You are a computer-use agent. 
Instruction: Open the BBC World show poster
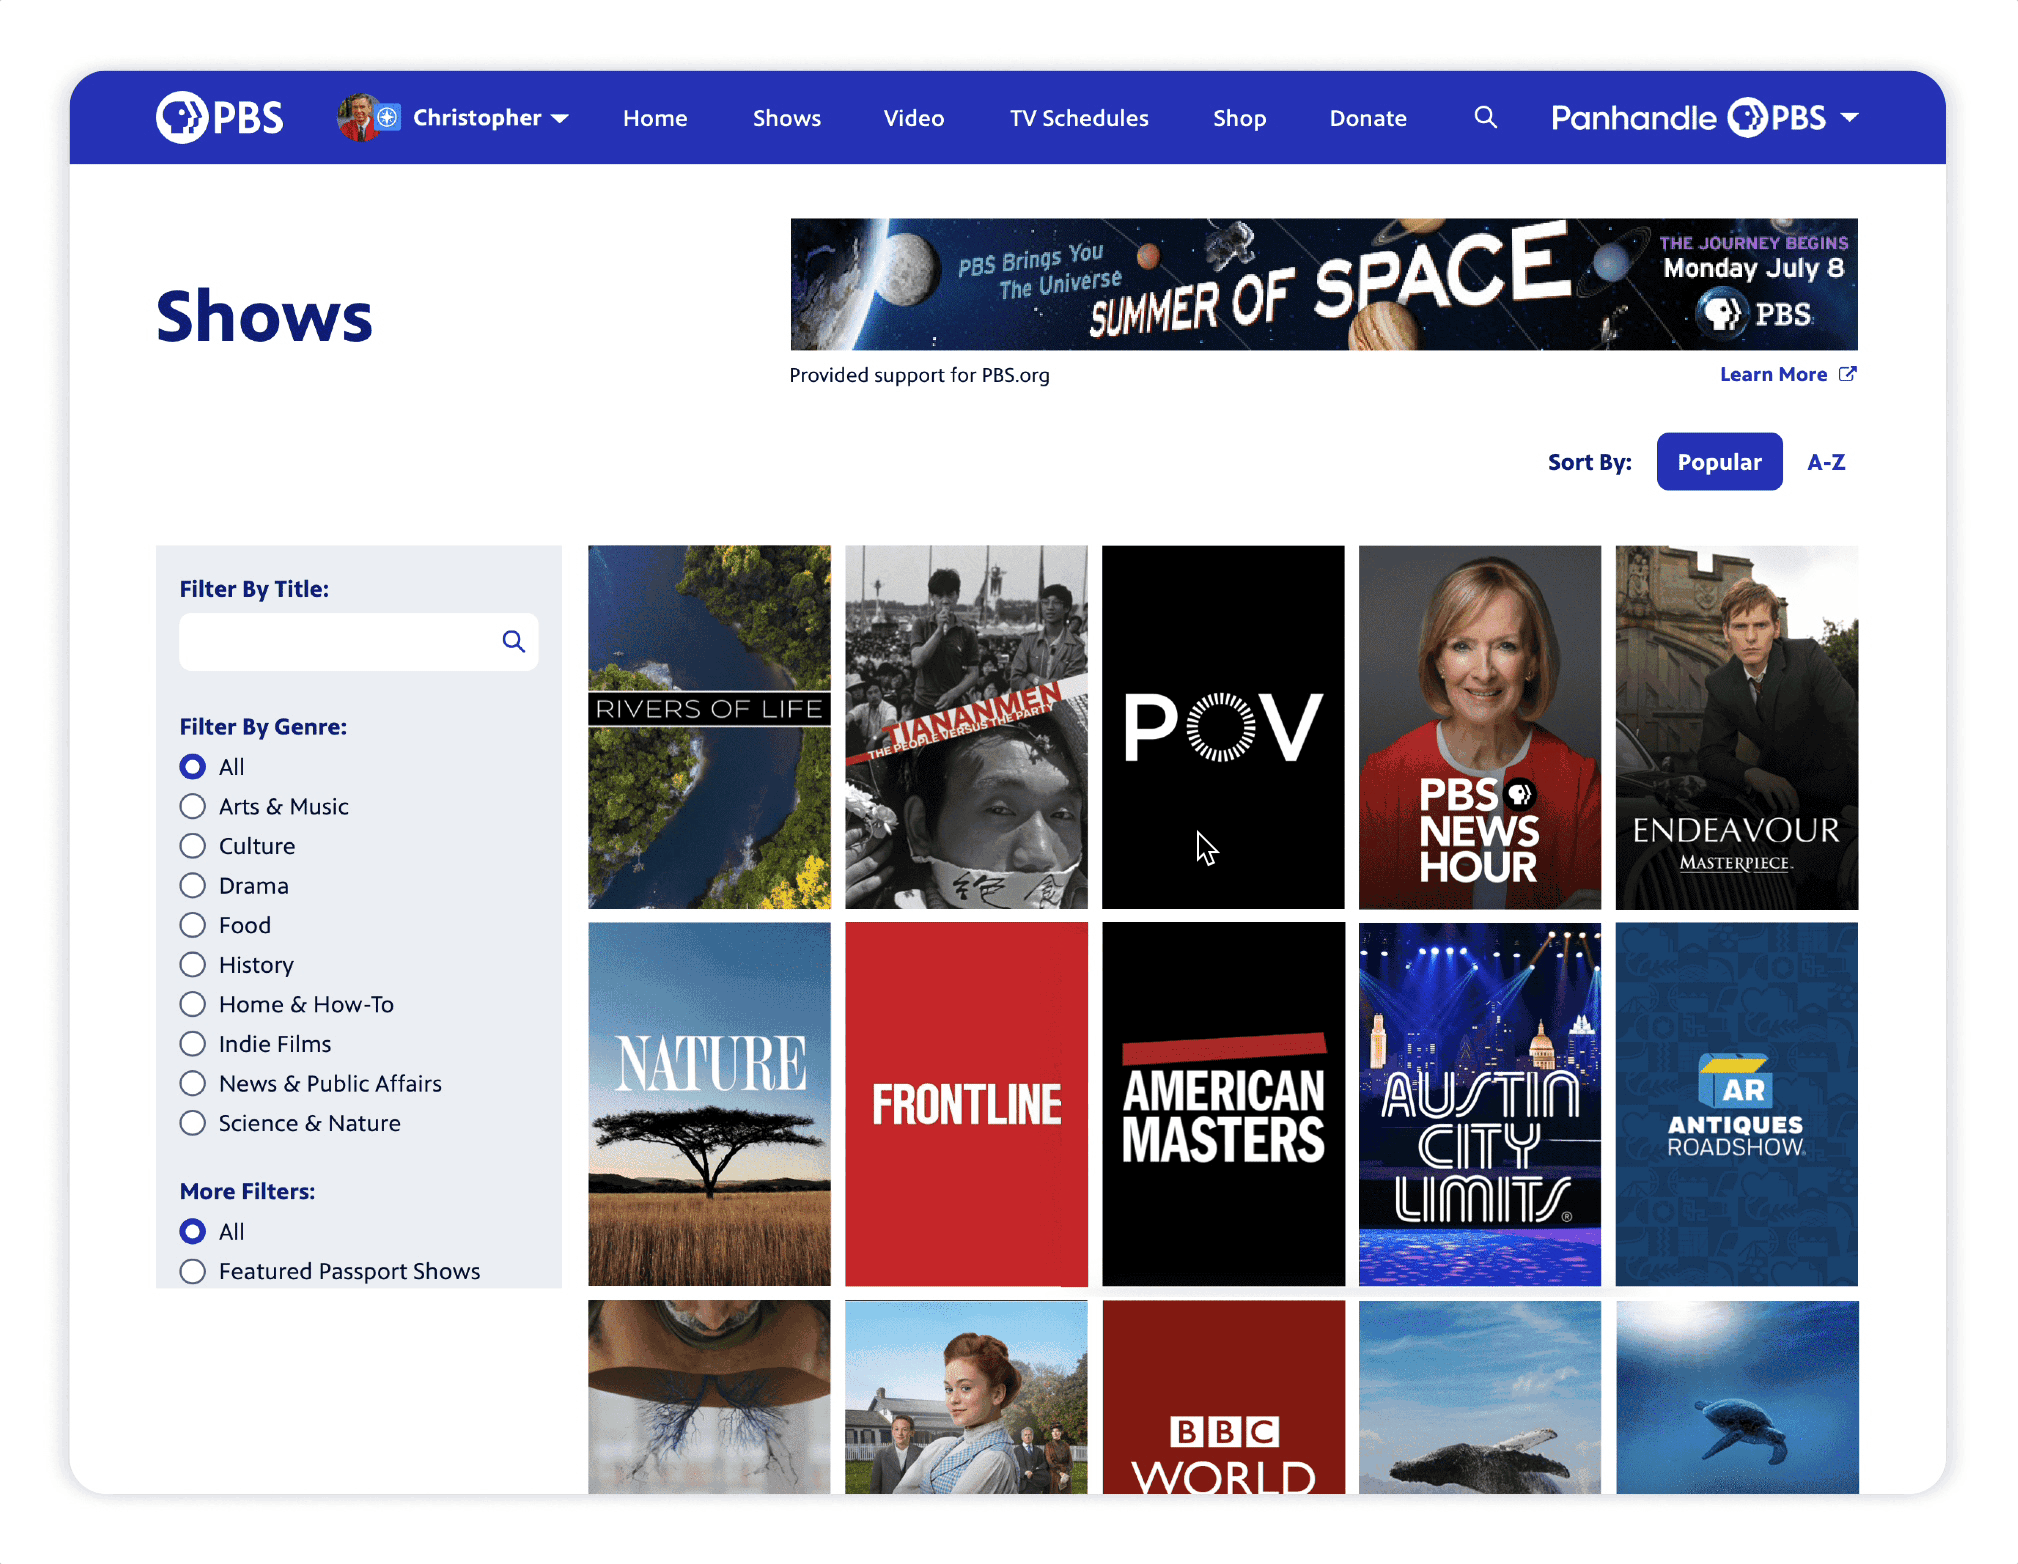(1223, 1397)
